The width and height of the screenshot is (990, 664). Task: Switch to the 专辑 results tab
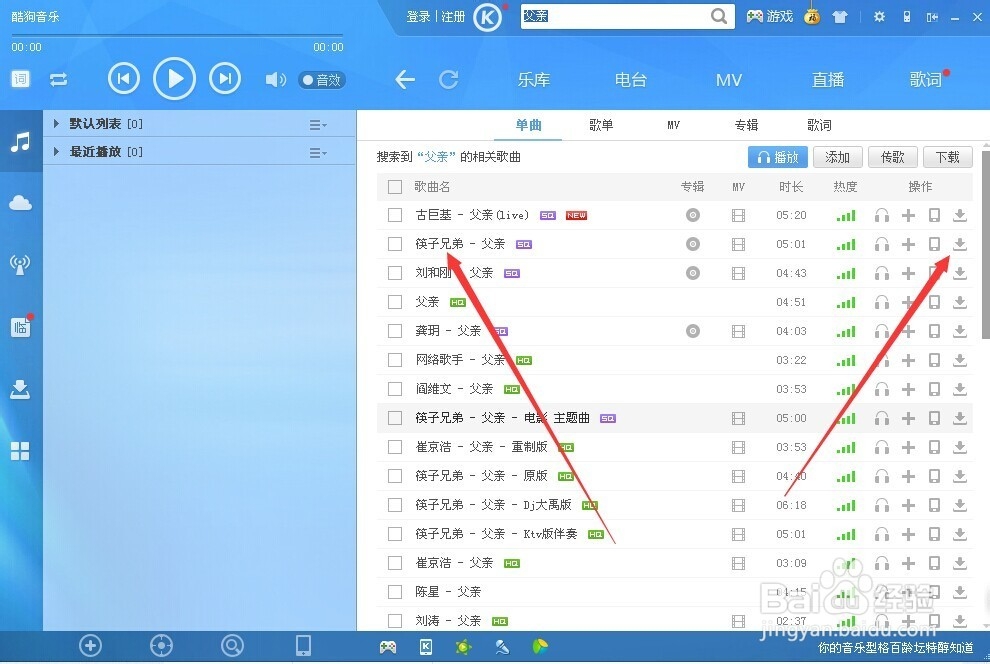746,125
